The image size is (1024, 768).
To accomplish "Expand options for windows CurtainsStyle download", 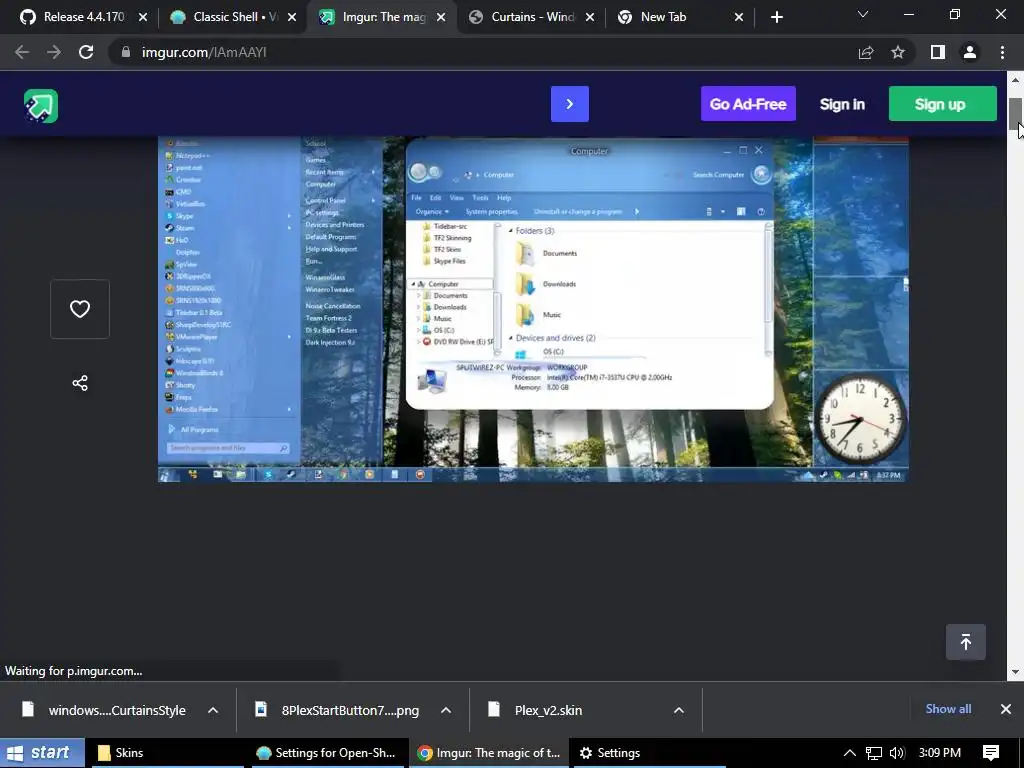I will 213,710.
